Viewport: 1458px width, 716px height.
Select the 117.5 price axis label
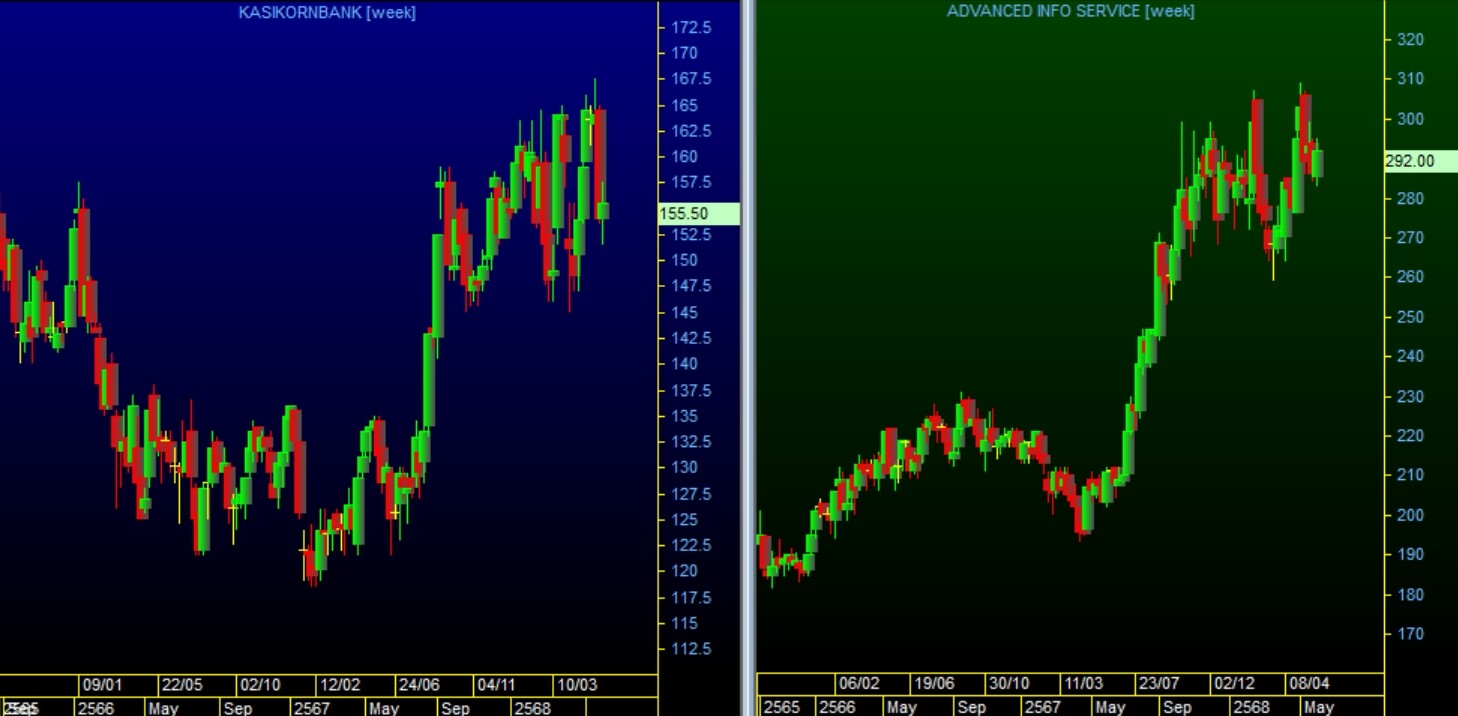pyautogui.click(x=692, y=597)
